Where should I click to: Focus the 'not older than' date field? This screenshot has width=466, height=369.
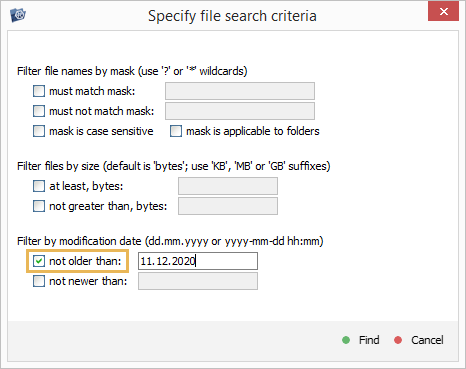point(198,261)
